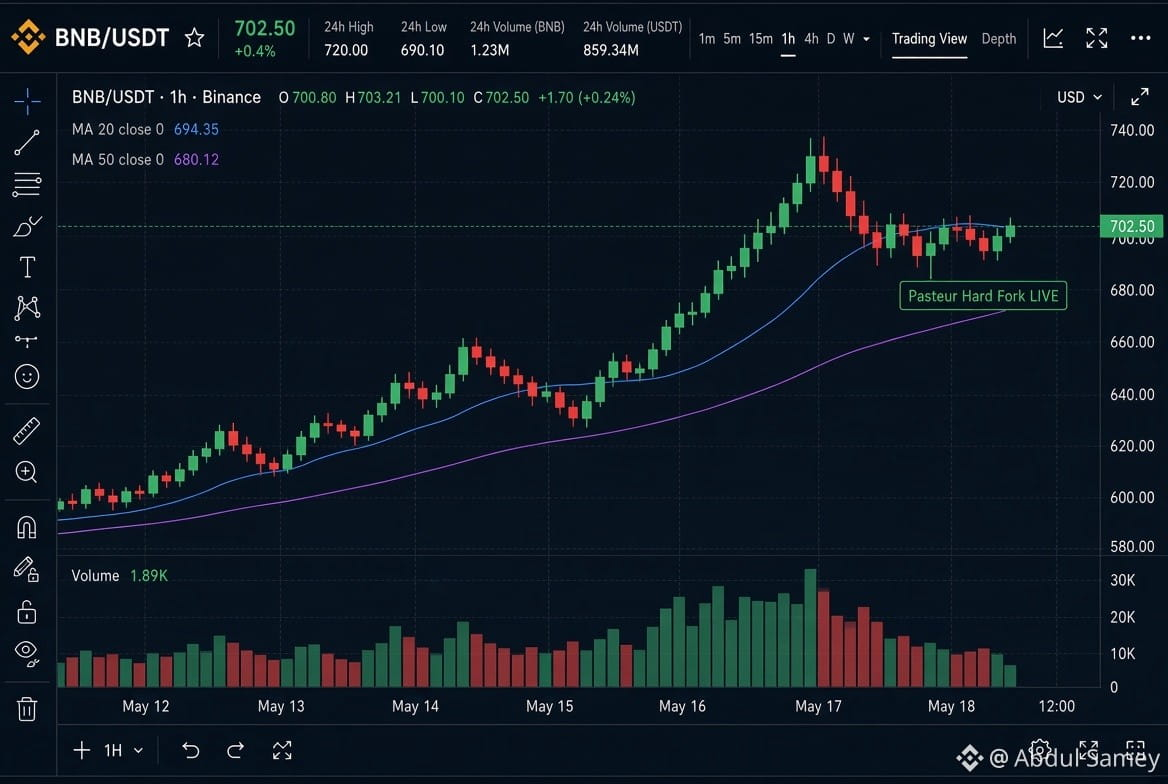The height and width of the screenshot is (784, 1168).
Task: Click the 680.00 price axis label
Action: pos(1132,290)
